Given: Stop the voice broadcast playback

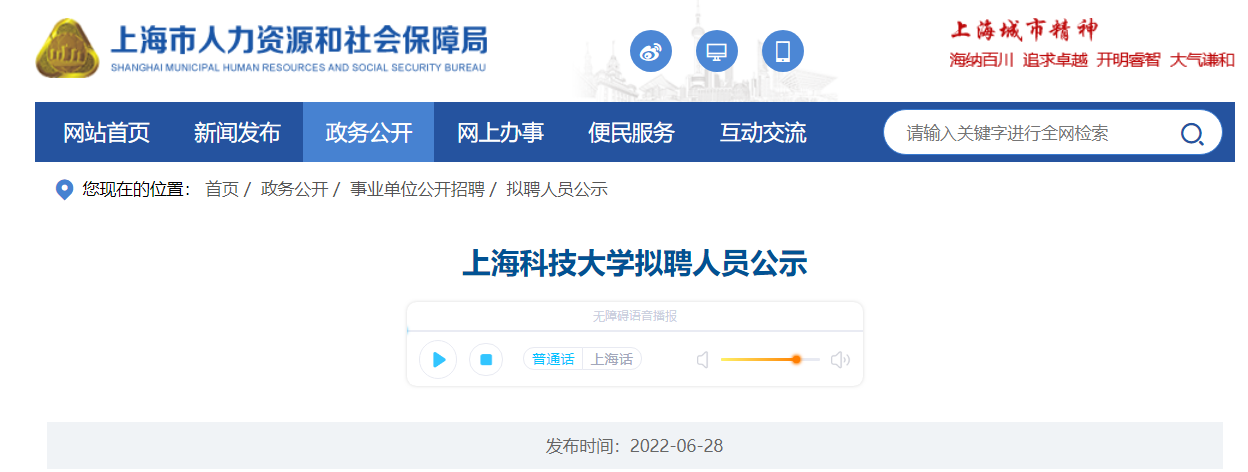Looking at the screenshot, I should click(486, 360).
